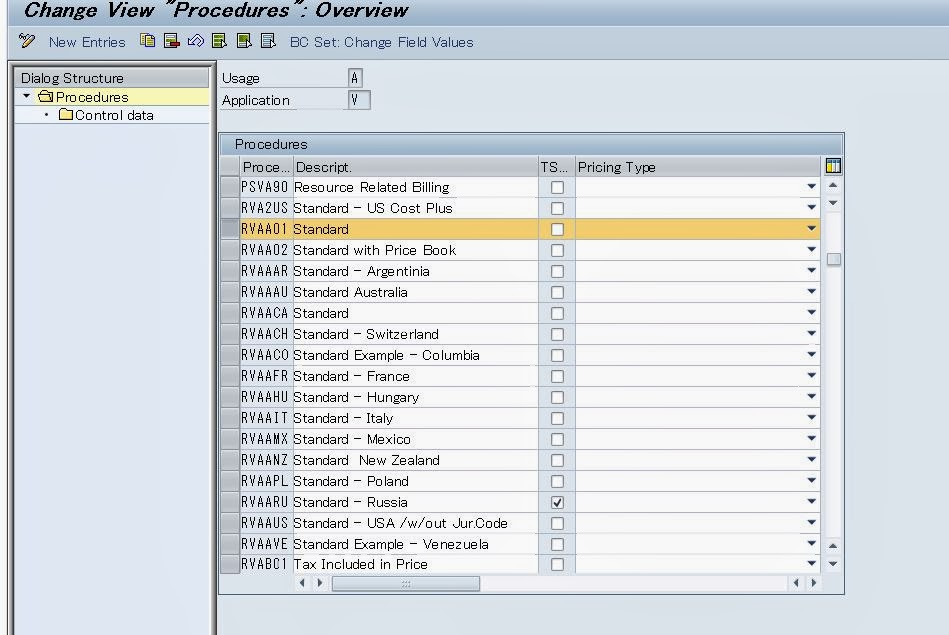Toggle the TS checkbox for RVAAUS
The width and height of the screenshot is (949, 635).
(x=557, y=524)
